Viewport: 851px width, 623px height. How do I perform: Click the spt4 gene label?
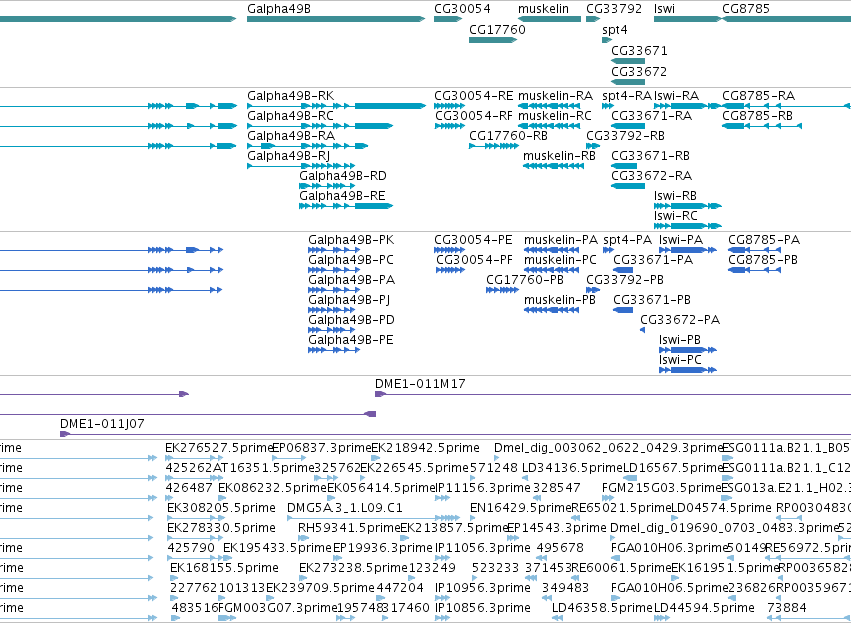615,30
